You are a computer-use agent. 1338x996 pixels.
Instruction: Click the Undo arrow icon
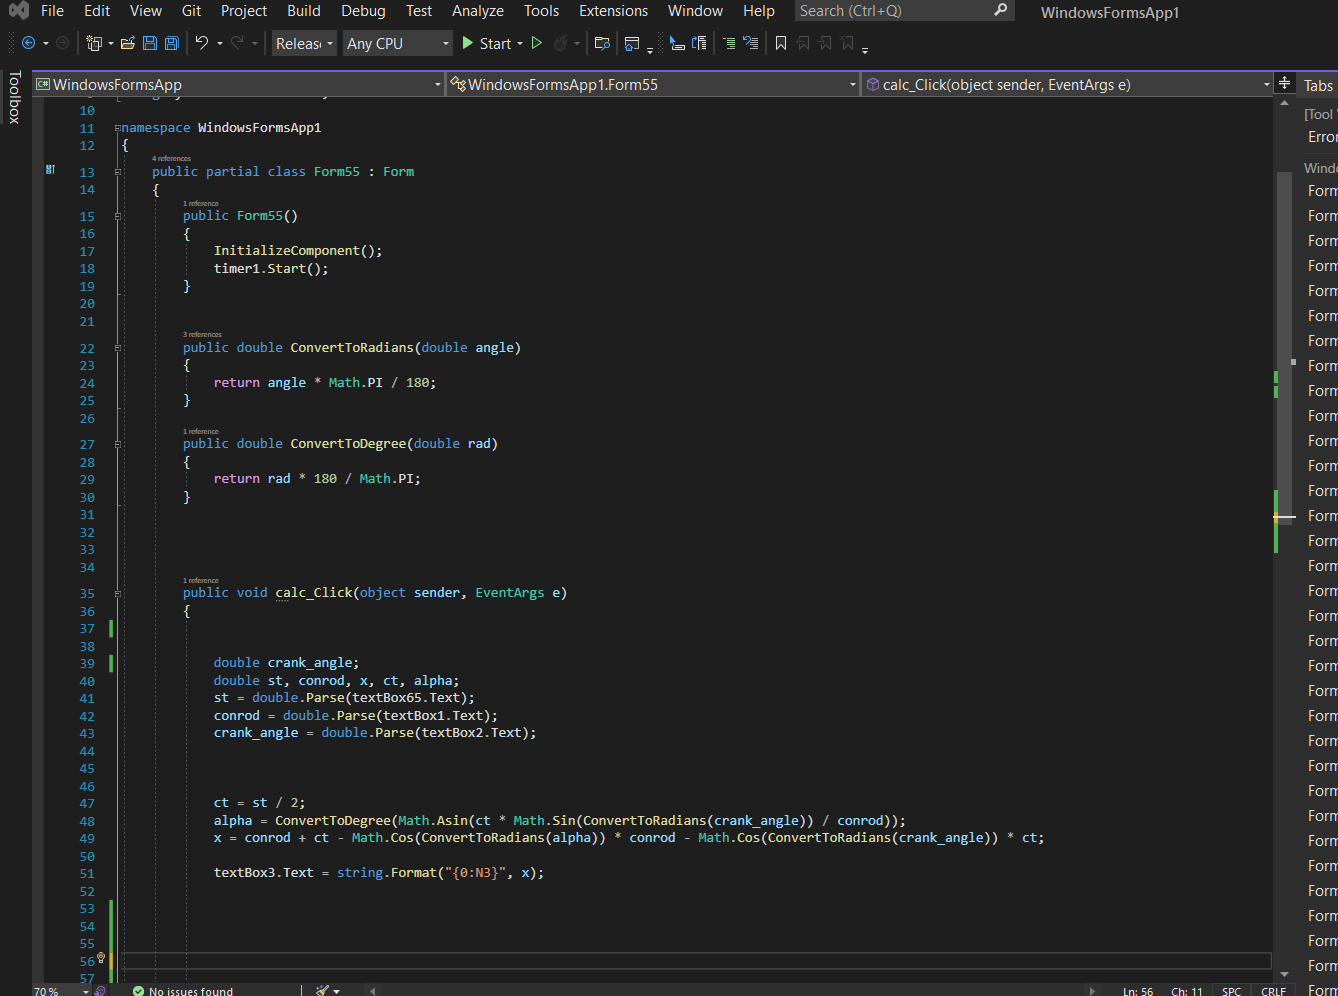click(202, 43)
